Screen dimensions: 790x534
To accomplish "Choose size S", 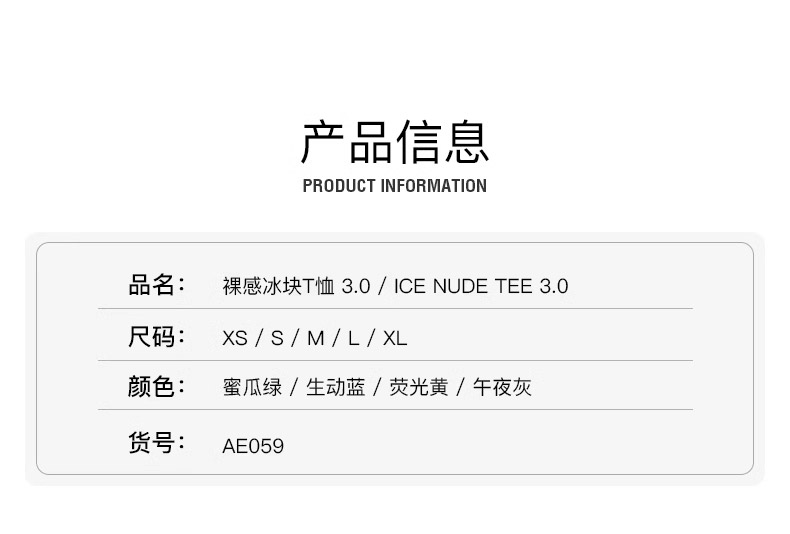I will 277,338.
